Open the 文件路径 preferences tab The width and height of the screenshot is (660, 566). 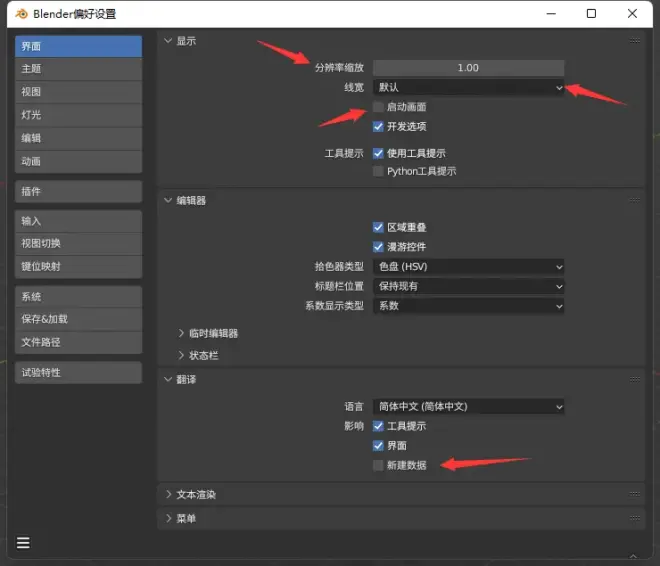point(78,342)
